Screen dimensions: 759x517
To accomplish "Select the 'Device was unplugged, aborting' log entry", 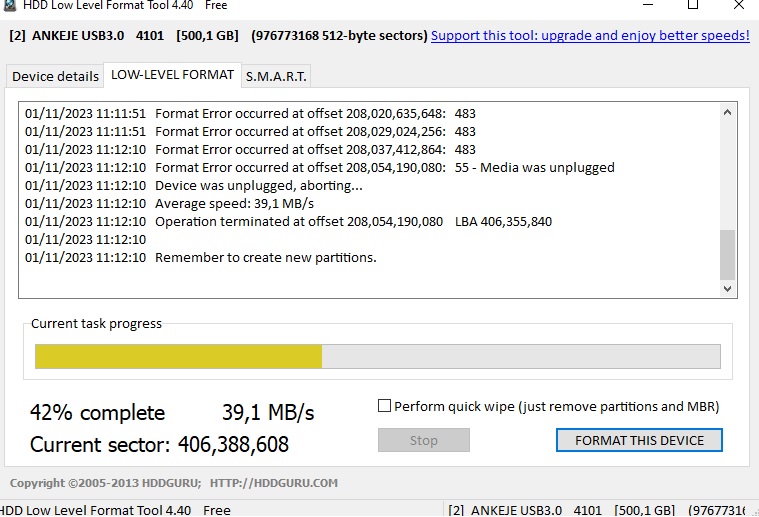I will (259, 186).
